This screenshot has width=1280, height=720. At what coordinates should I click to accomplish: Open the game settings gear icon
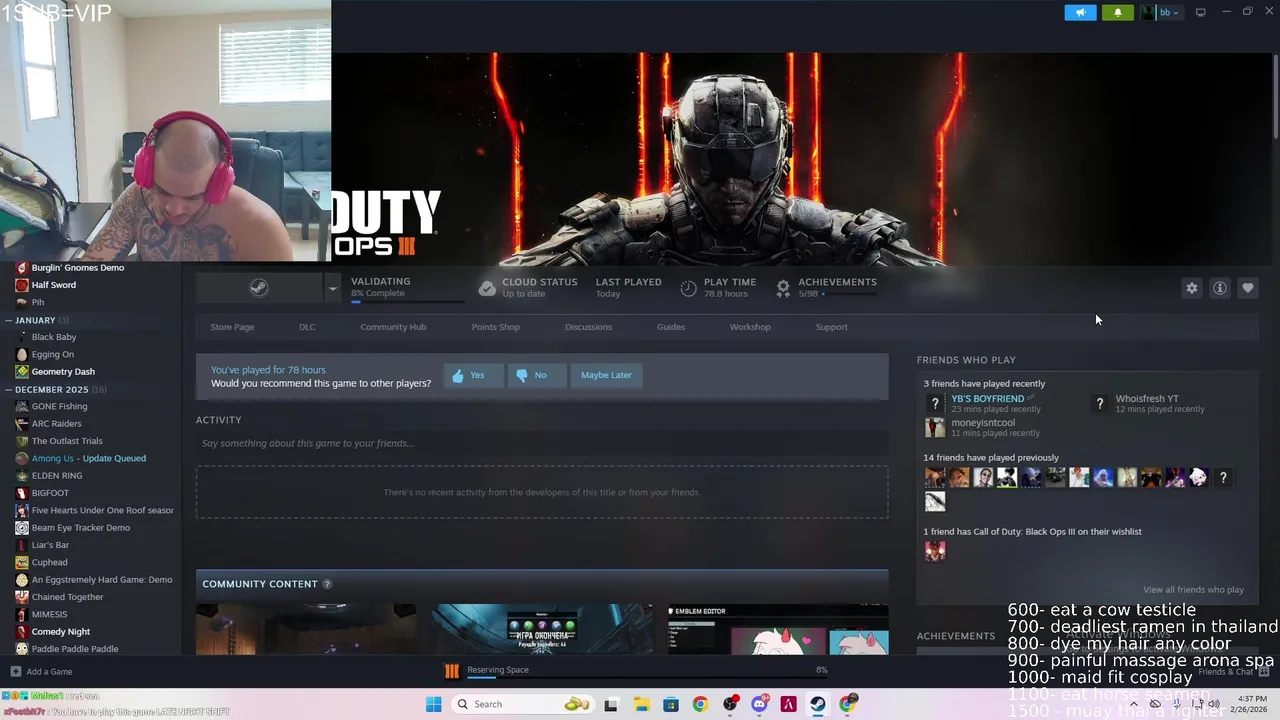pos(1192,288)
